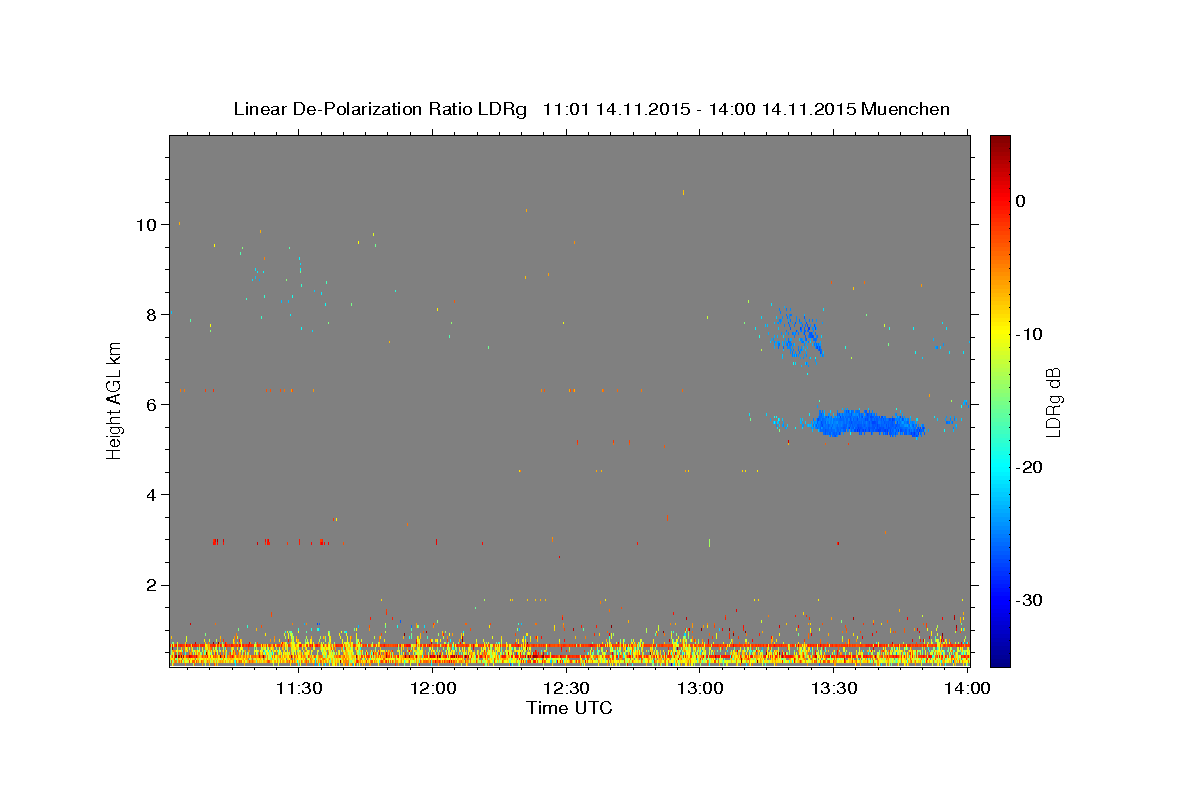Click the colorbar value 0
Image resolution: width=1200 pixels, height=800 pixels.
click(x=1021, y=201)
